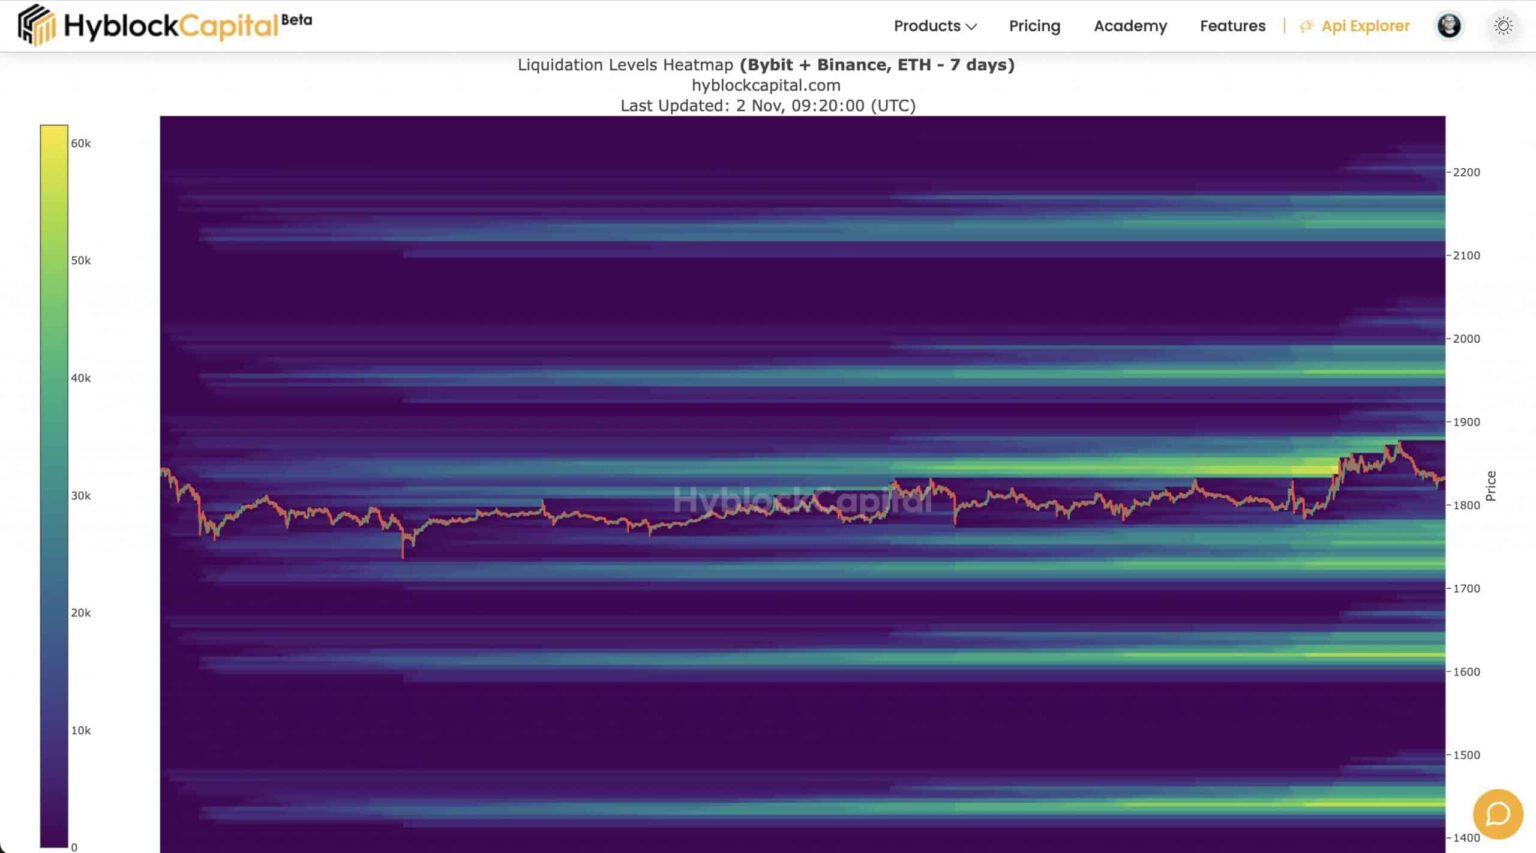
Task: Open the user profile avatar
Action: (x=1448, y=26)
